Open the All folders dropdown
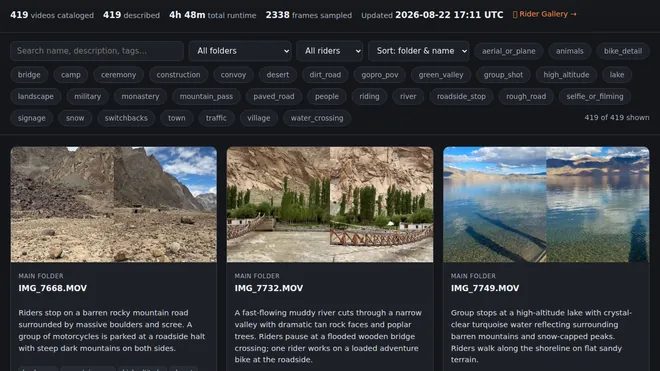The height and width of the screenshot is (371, 660). click(x=240, y=51)
